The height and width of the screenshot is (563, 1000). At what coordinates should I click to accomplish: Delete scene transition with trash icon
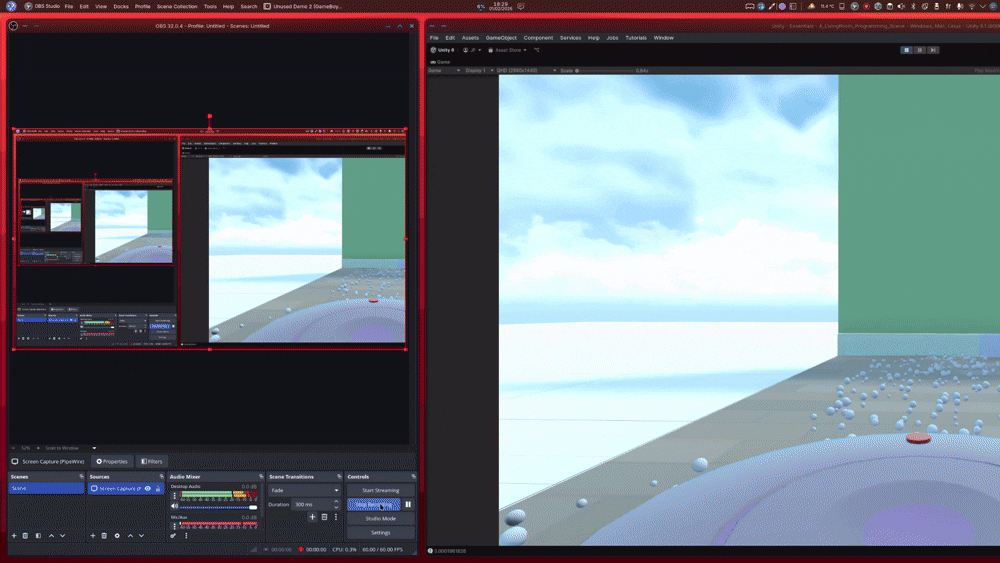tap(324, 517)
